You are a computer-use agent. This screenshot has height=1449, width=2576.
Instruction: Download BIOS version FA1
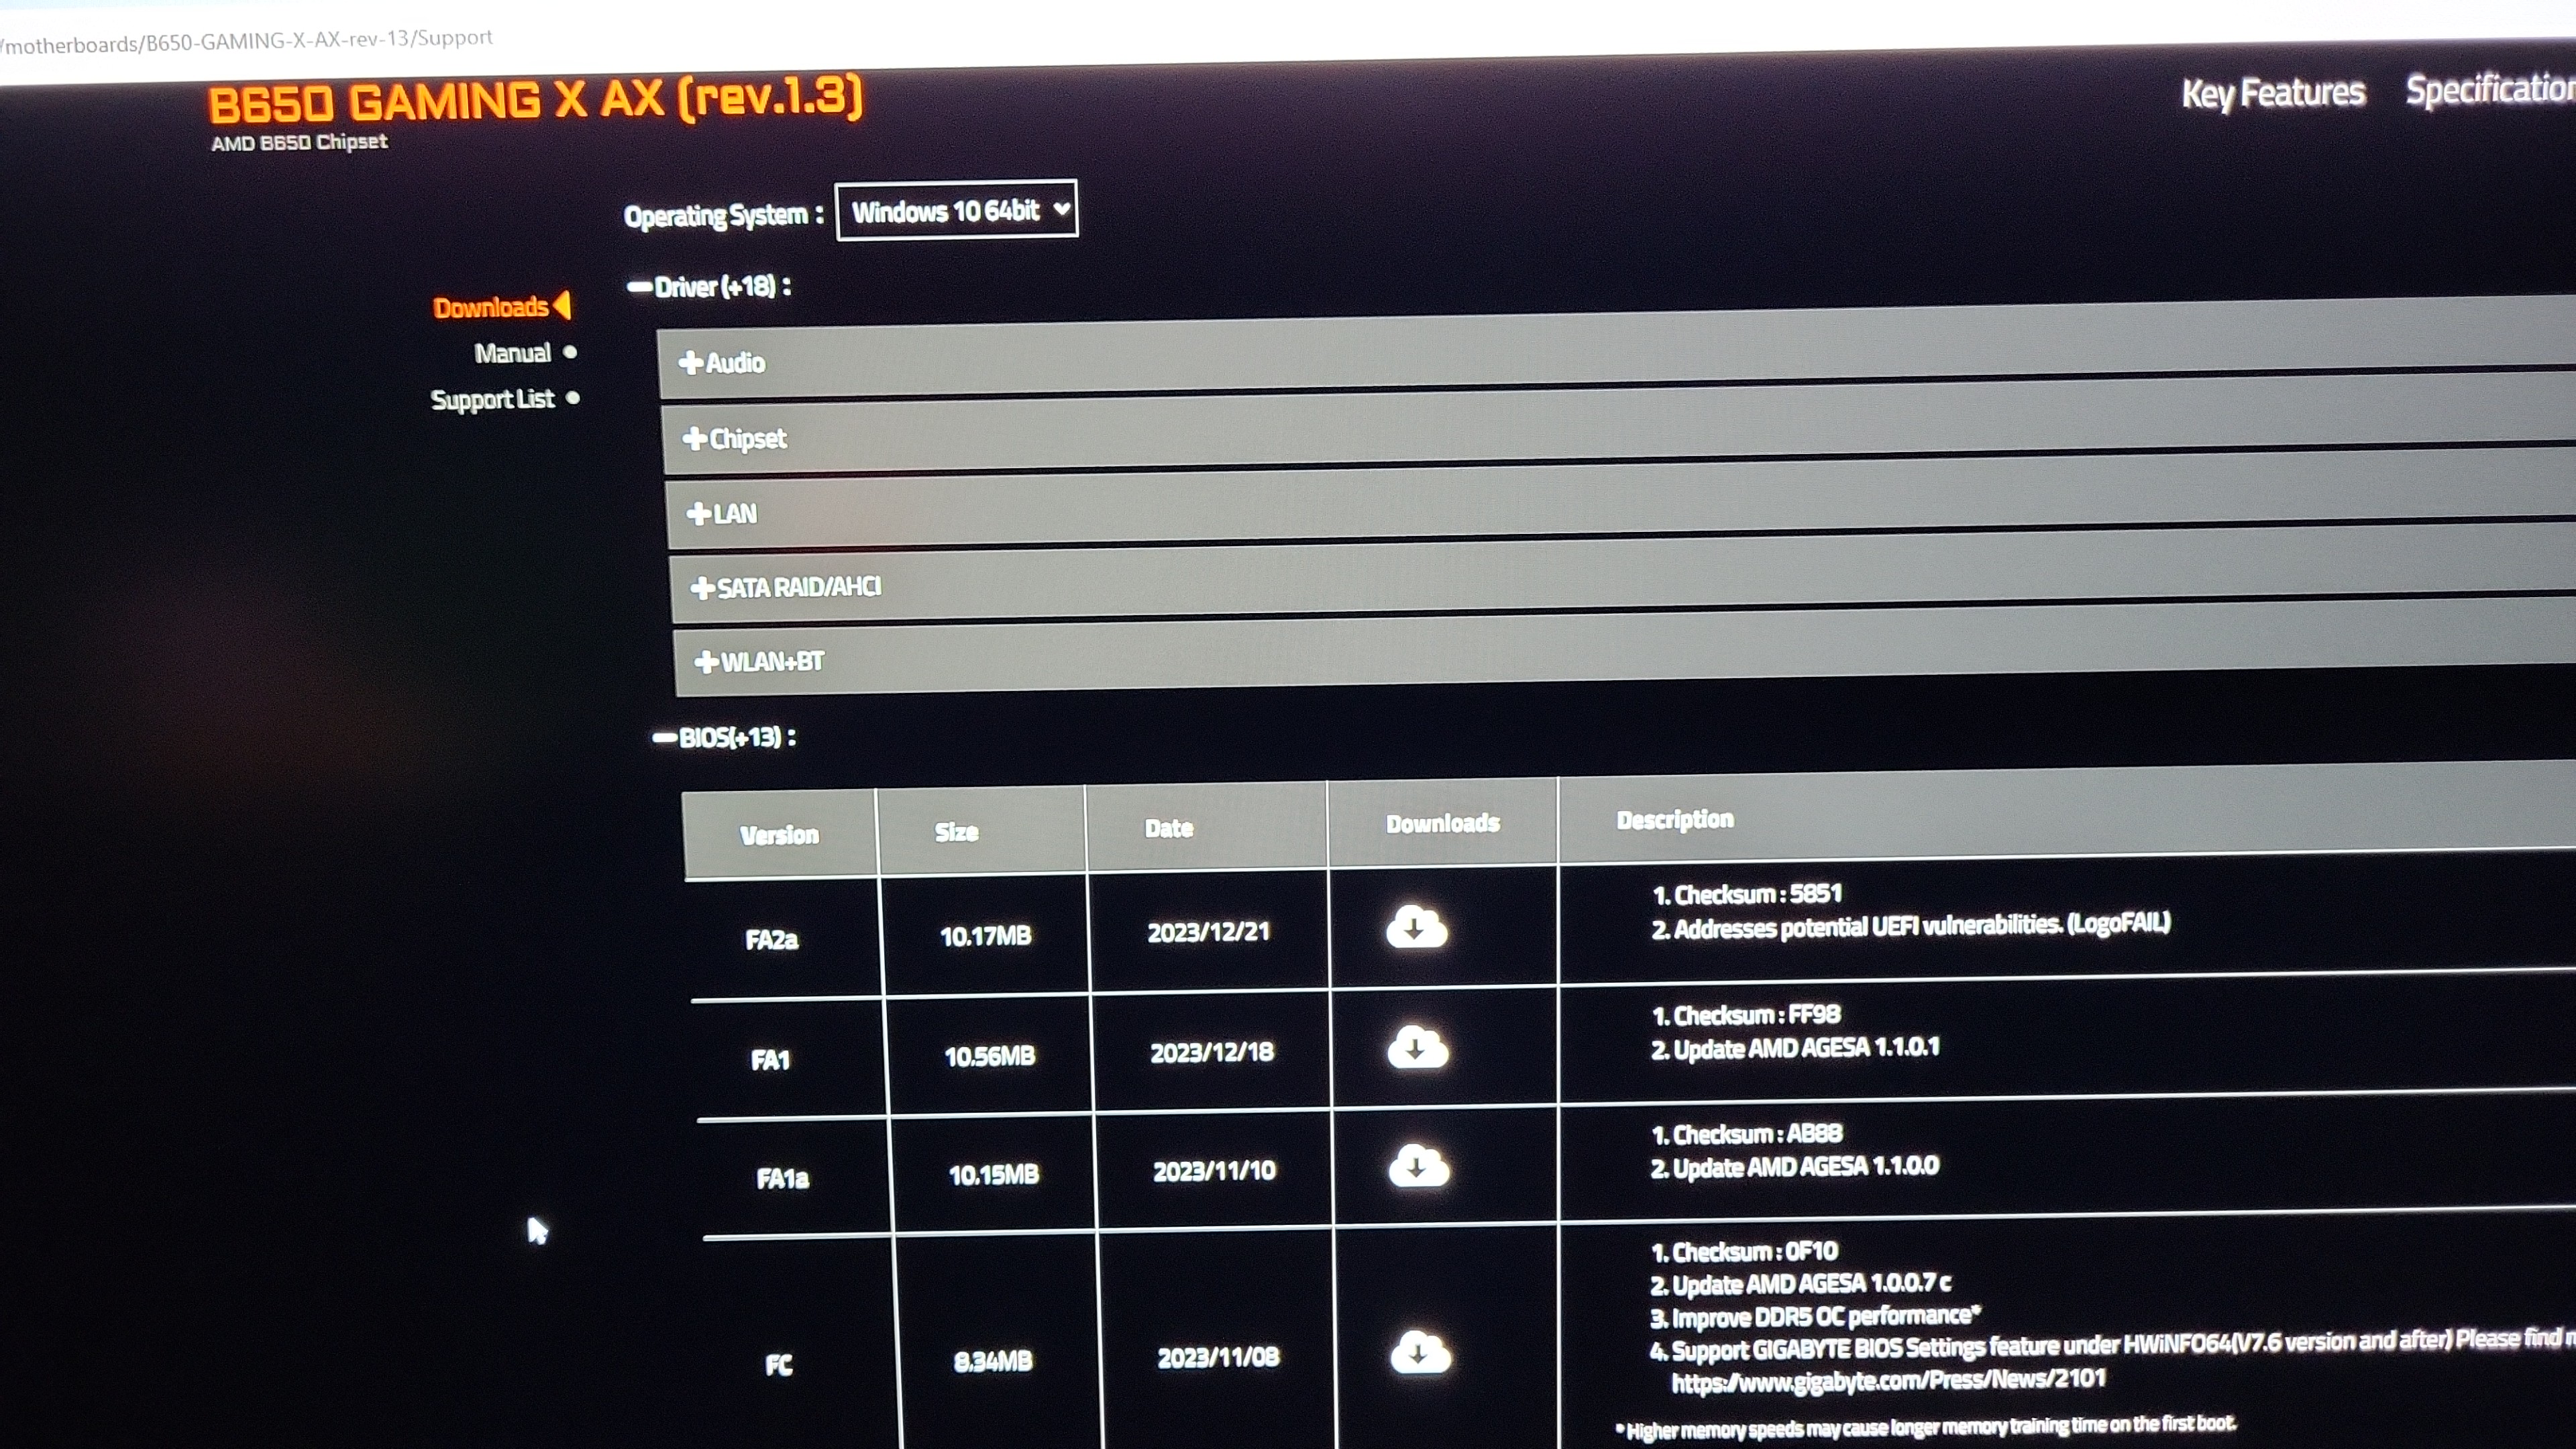pyautogui.click(x=1417, y=1048)
